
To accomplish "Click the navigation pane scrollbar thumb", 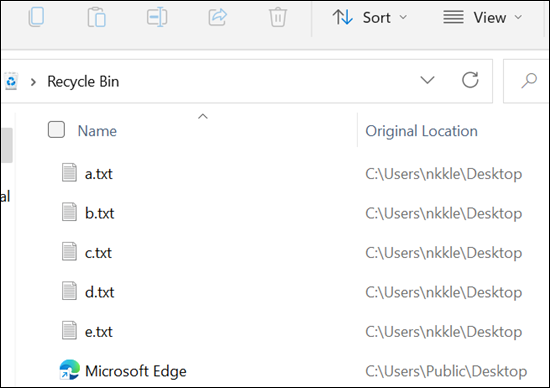I will (7, 145).
